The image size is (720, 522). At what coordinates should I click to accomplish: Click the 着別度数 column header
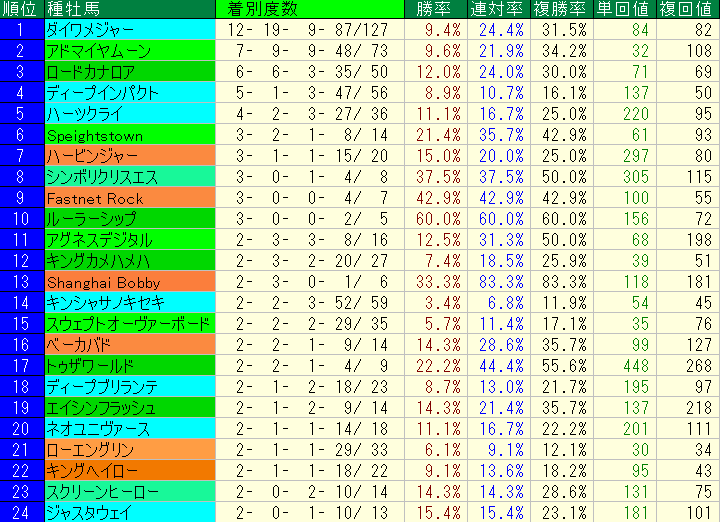tap(310, 9)
